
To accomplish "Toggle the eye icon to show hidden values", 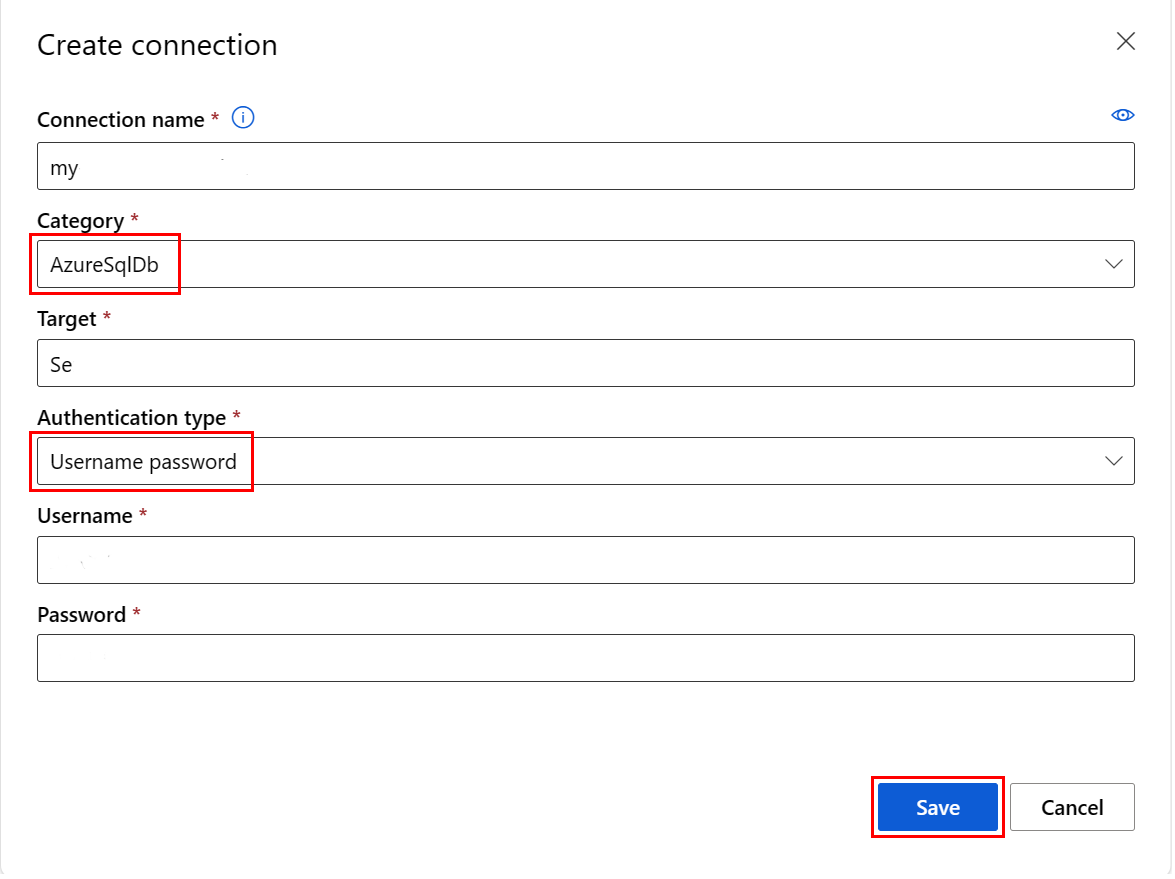I will pyautogui.click(x=1123, y=116).
